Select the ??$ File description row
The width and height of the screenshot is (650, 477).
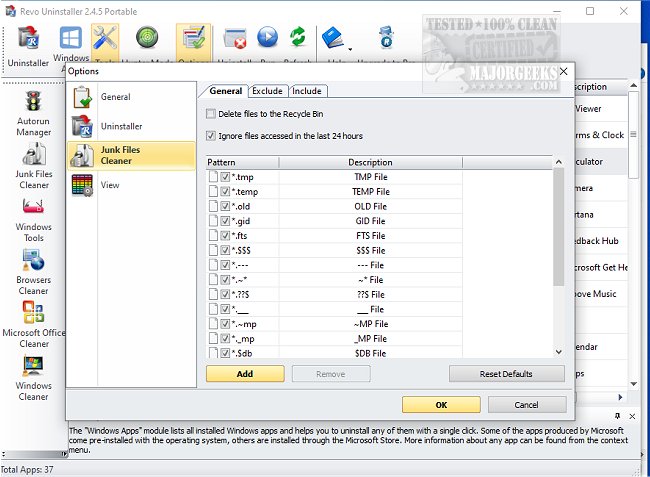tap(371, 294)
